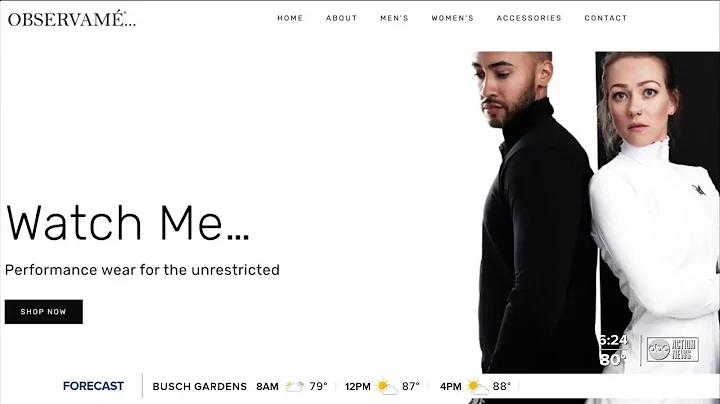
Task: Open the ACCESSORIES menu item
Action: click(x=529, y=18)
